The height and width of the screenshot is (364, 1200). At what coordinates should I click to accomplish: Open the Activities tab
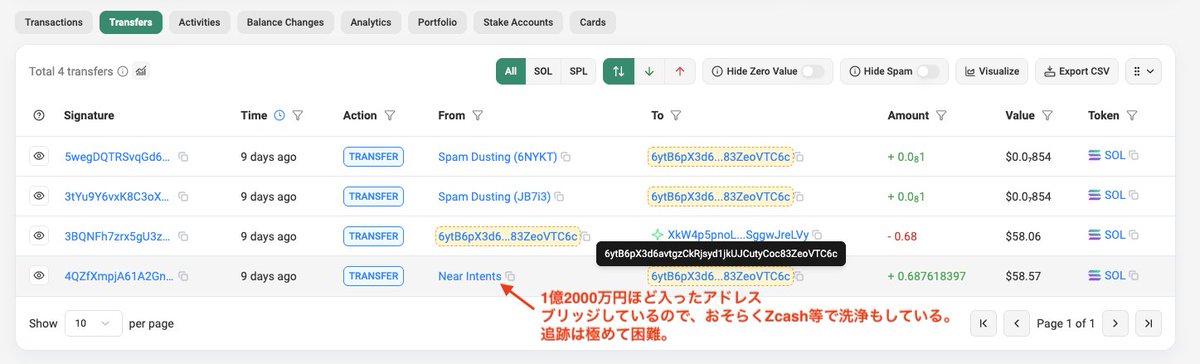(x=200, y=21)
